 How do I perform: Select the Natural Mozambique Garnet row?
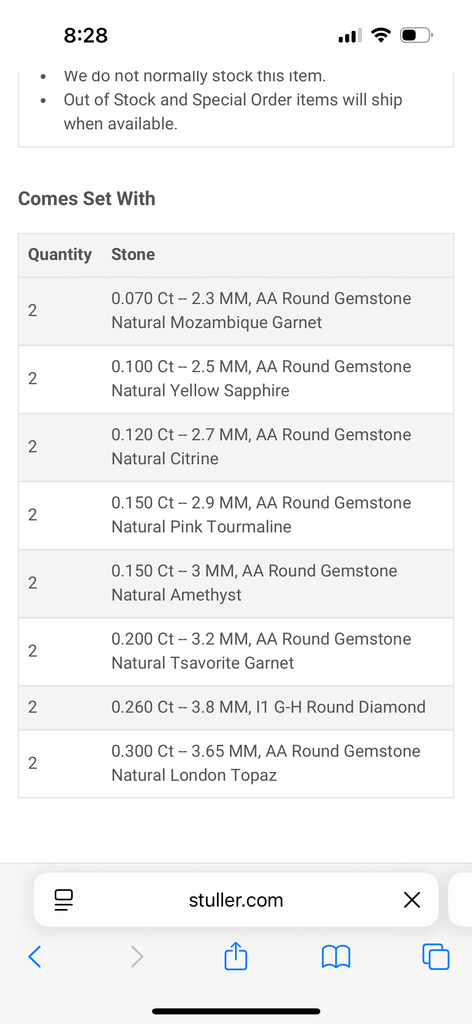pyautogui.click(x=236, y=311)
